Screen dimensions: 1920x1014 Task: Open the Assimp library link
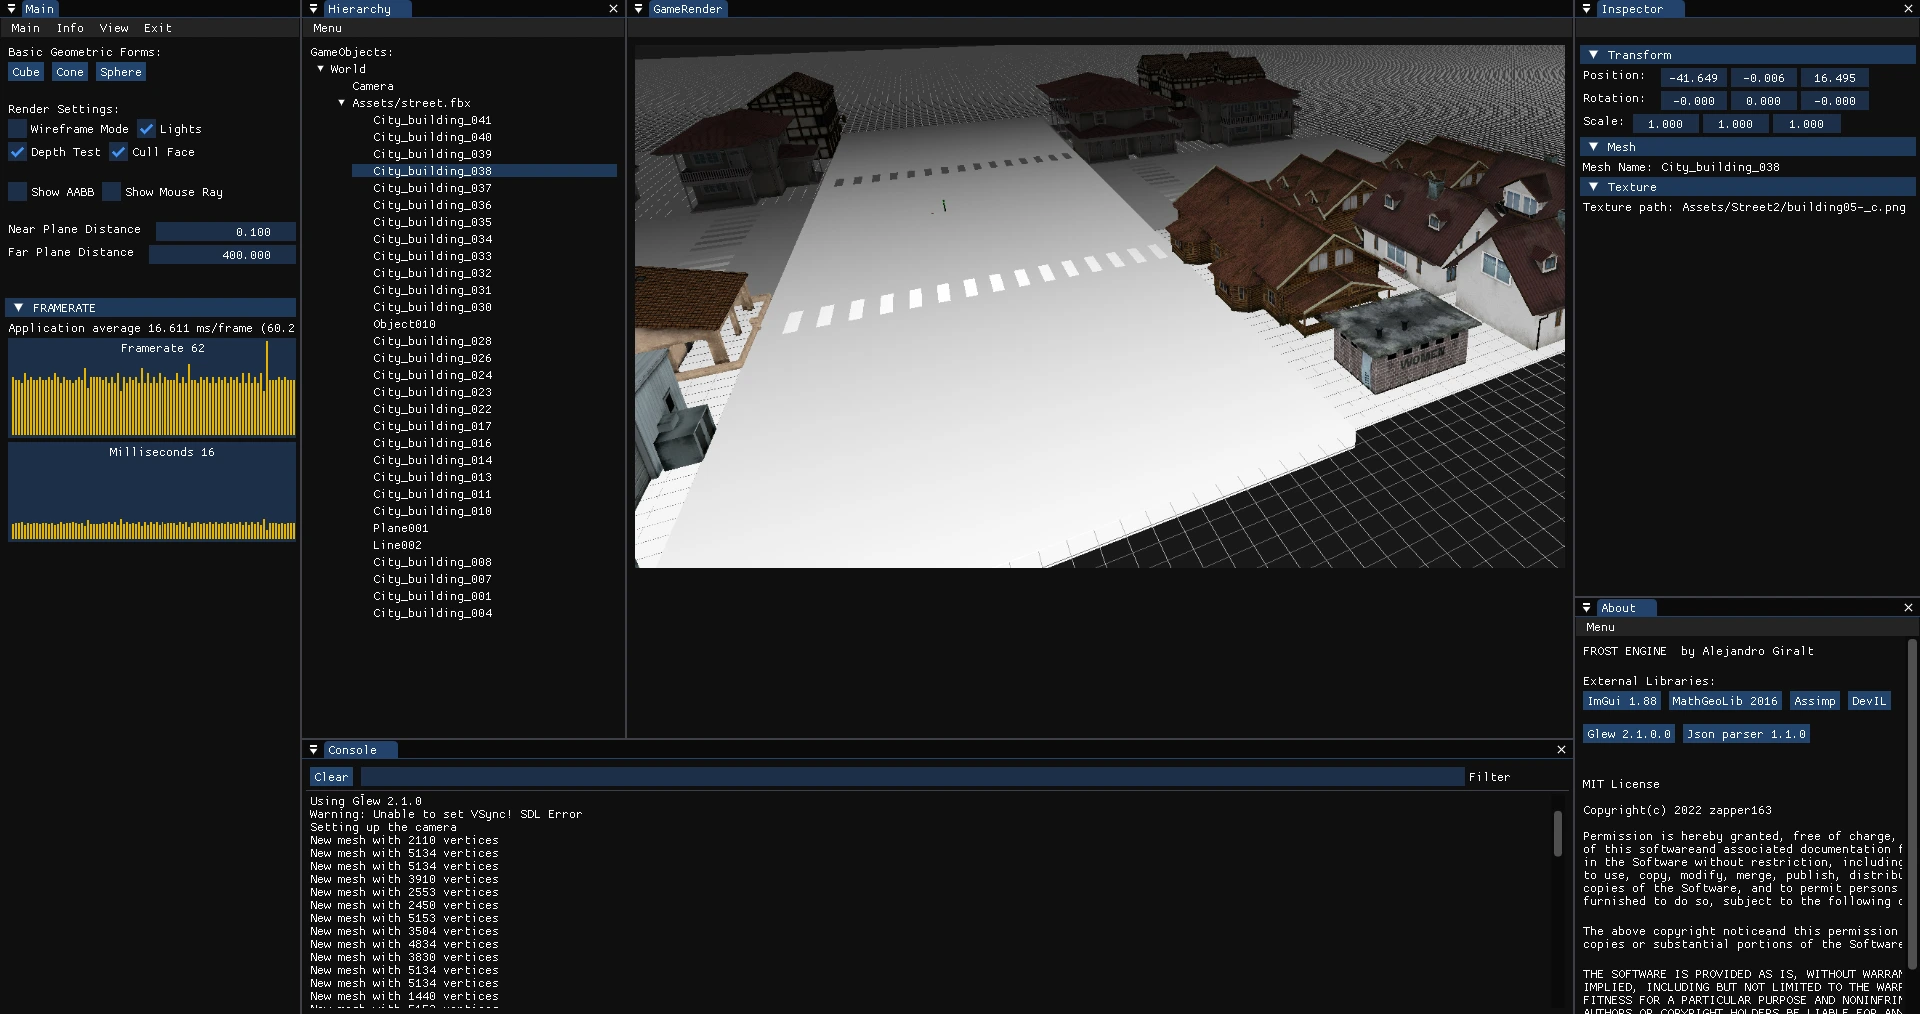coord(1815,701)
